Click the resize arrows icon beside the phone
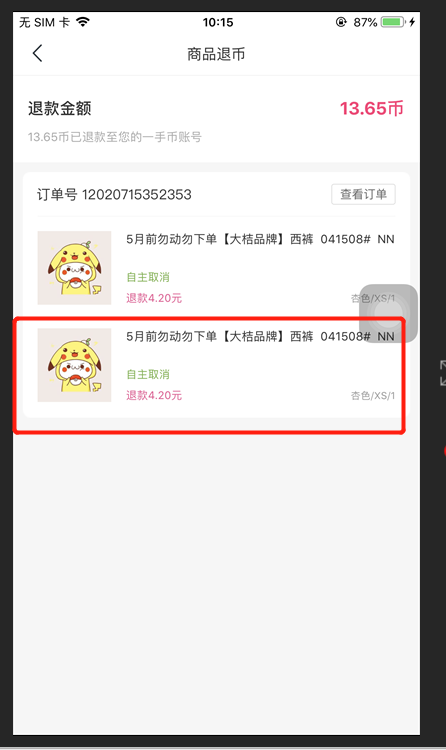The image size is (446, 750). (x=443, y=373)
